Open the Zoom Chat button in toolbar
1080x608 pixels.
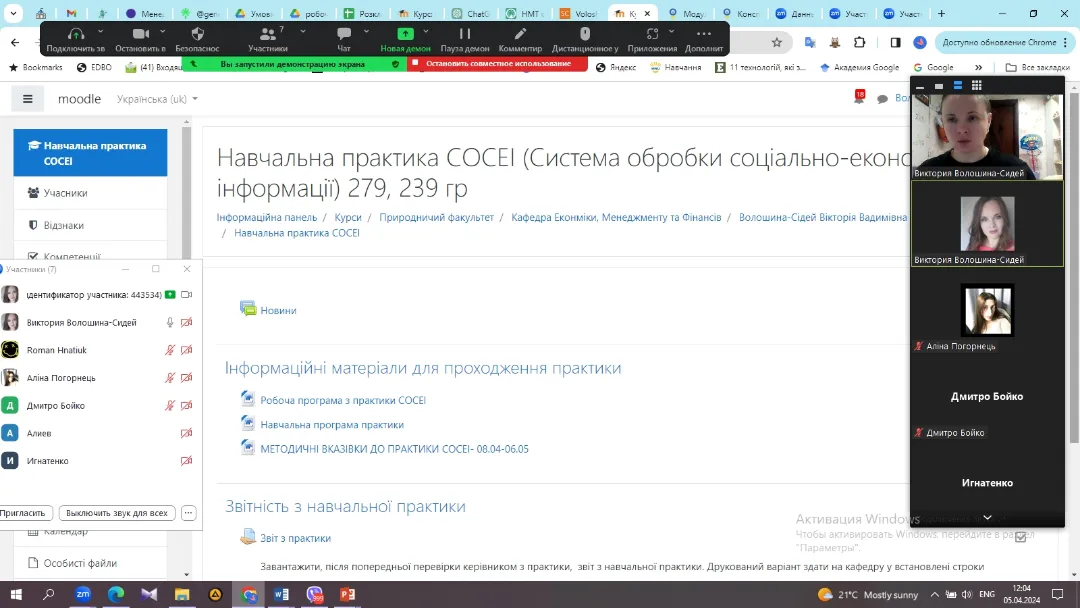click(344, 38)
